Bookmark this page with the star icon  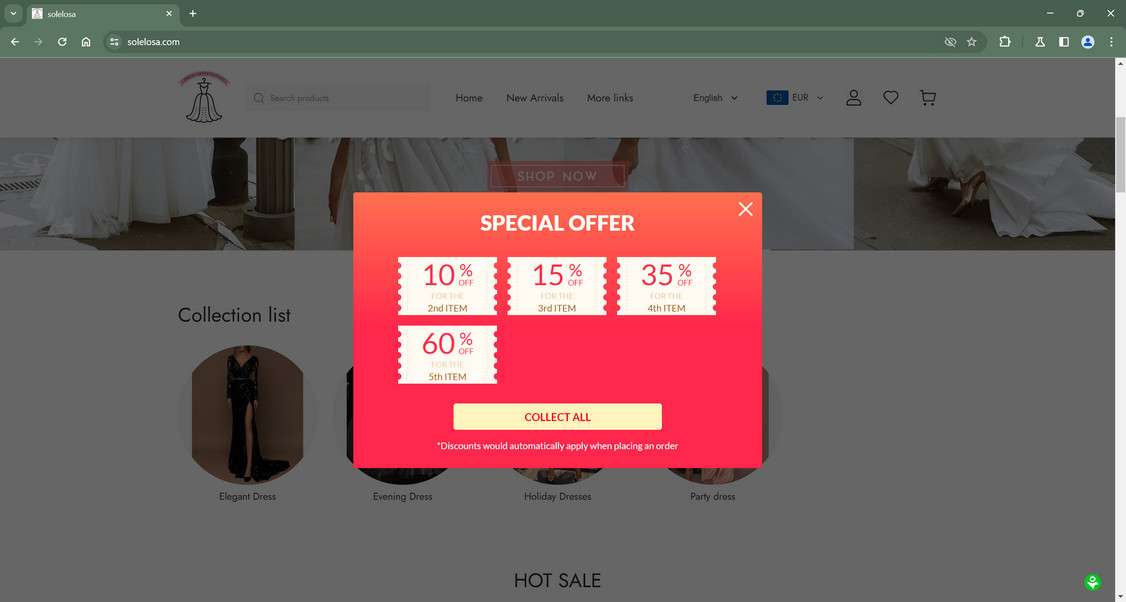972,42
